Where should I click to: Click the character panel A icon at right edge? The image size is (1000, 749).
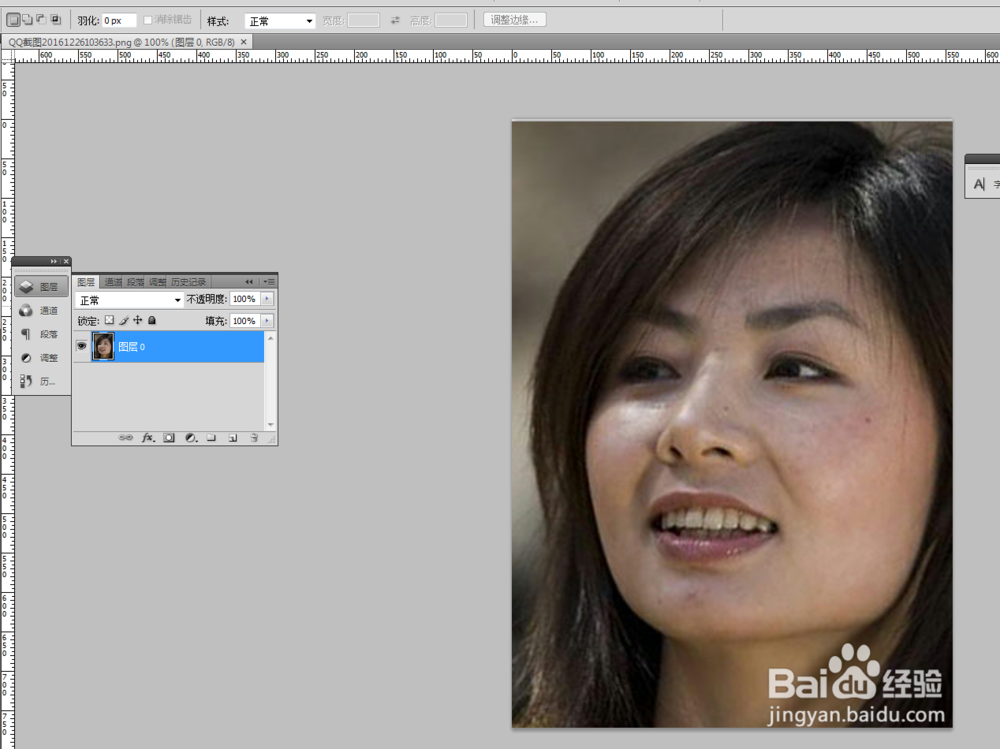pos(980,184)
